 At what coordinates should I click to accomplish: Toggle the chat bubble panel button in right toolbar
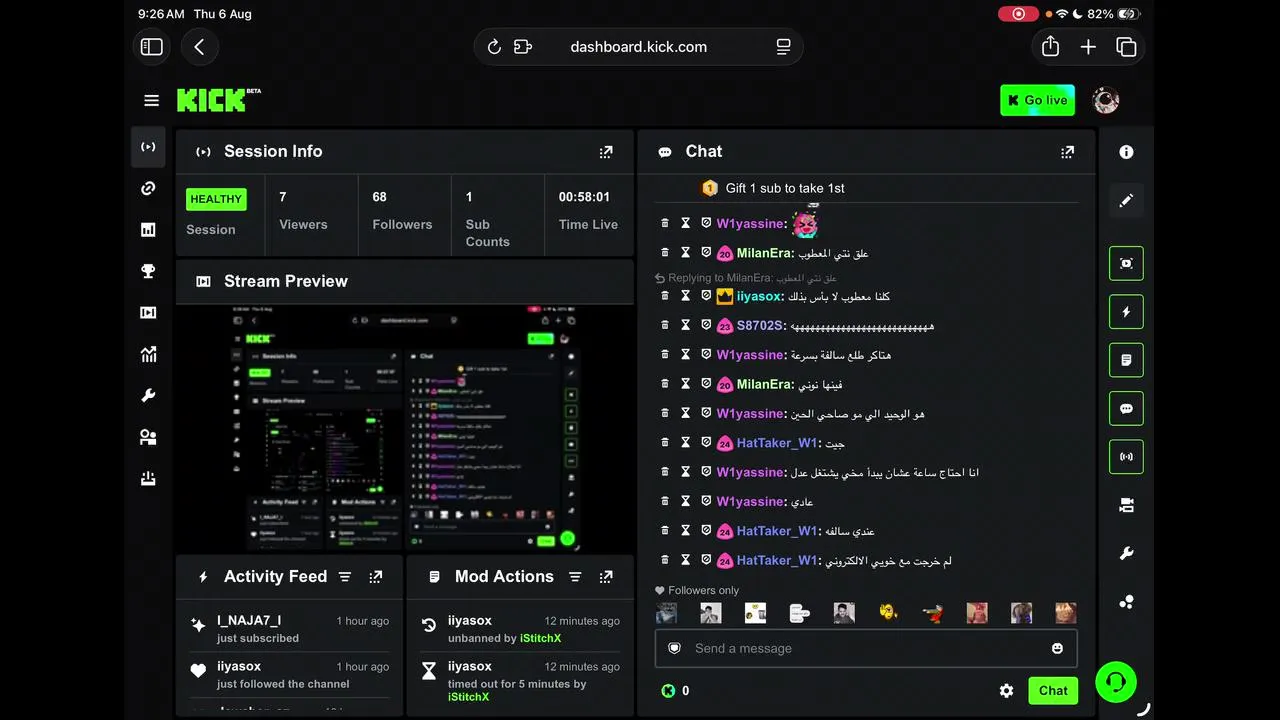[x=1126, y=409]
